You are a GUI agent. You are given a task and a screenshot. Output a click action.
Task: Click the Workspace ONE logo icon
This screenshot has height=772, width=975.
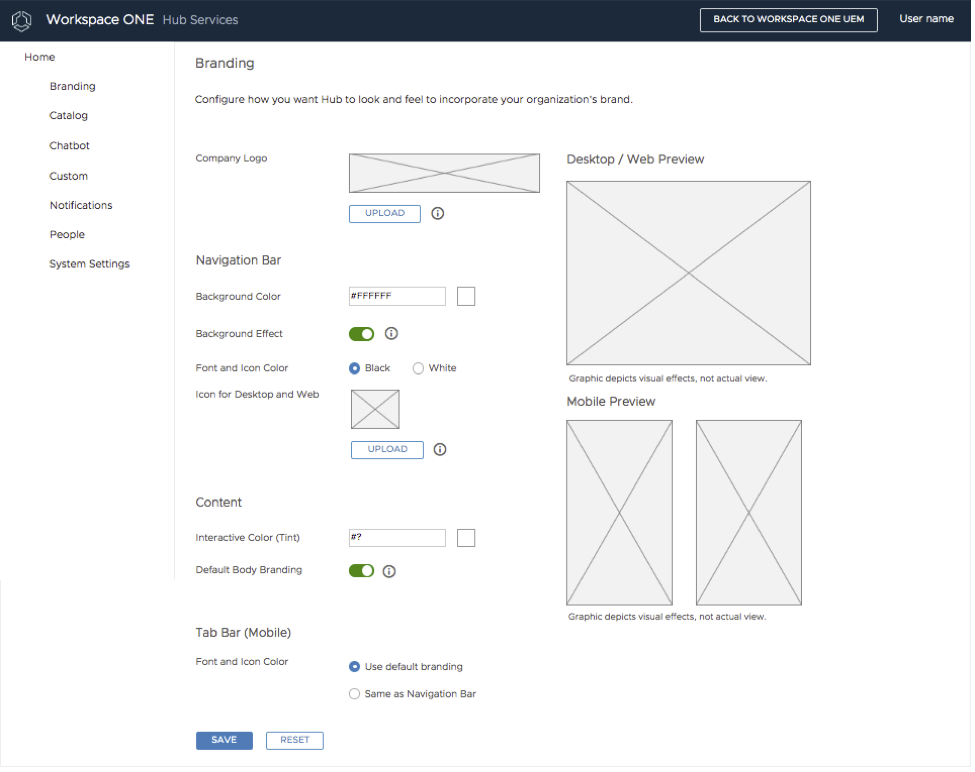[22, 21]
